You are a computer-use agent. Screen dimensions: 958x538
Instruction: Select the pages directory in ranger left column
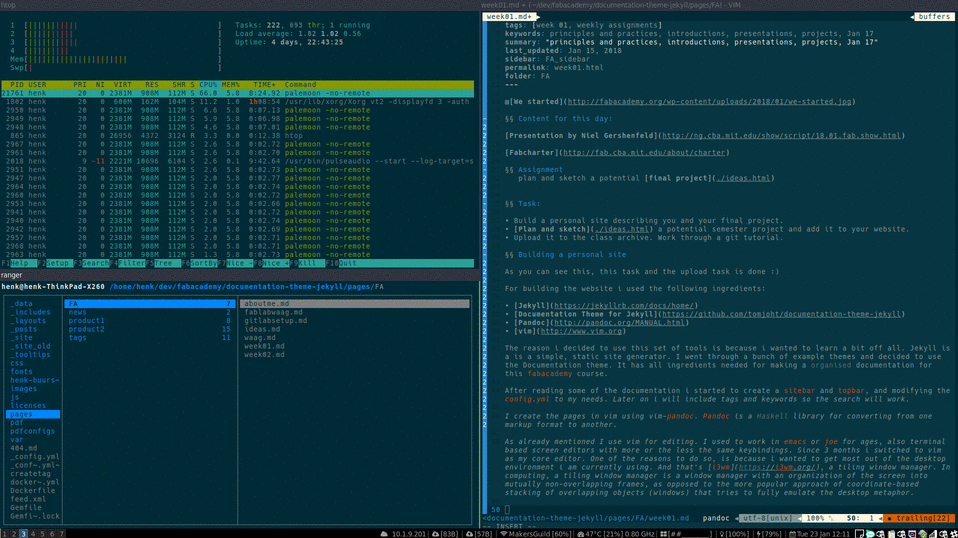33,414
